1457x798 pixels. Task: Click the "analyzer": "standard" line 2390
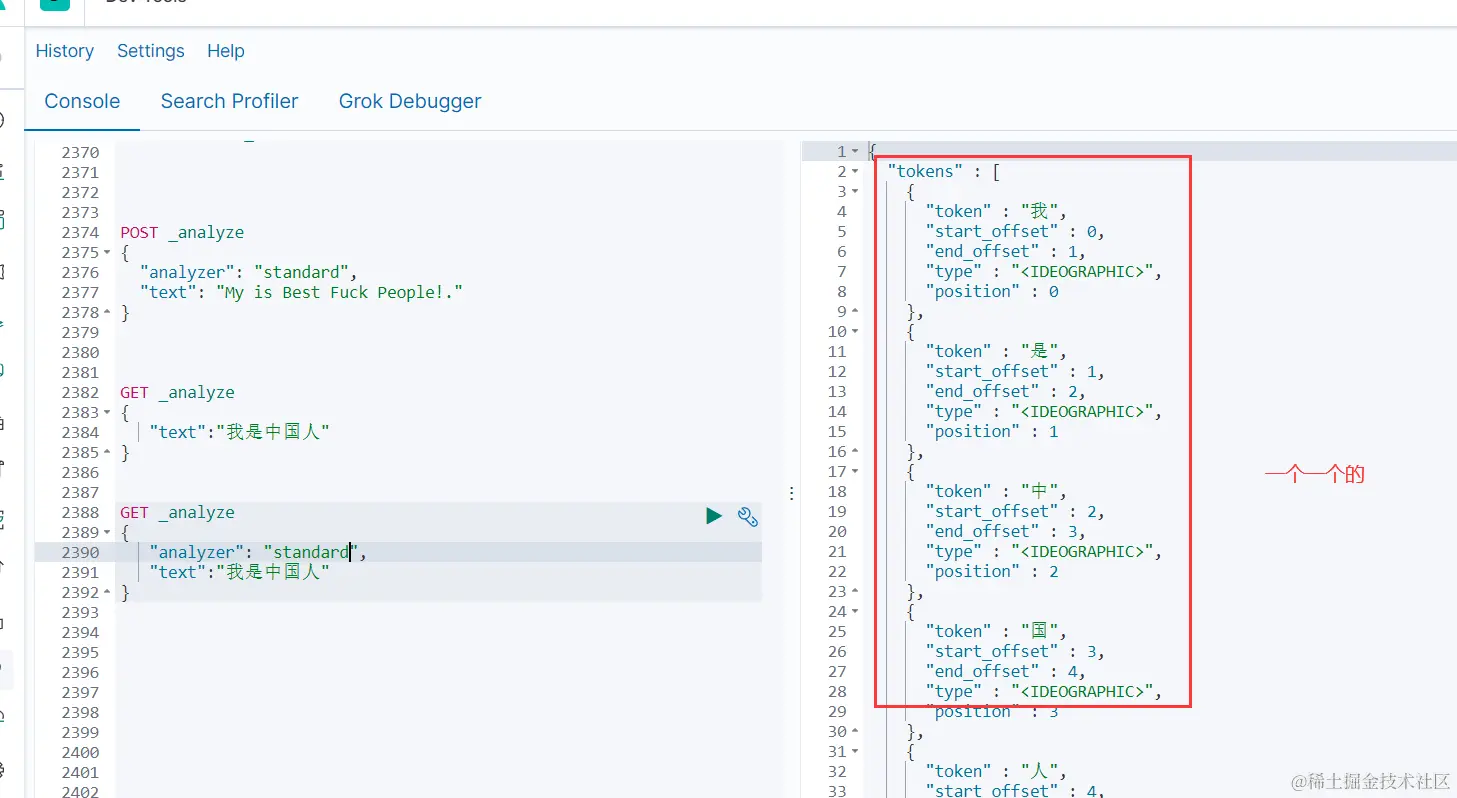coord(258,552)
